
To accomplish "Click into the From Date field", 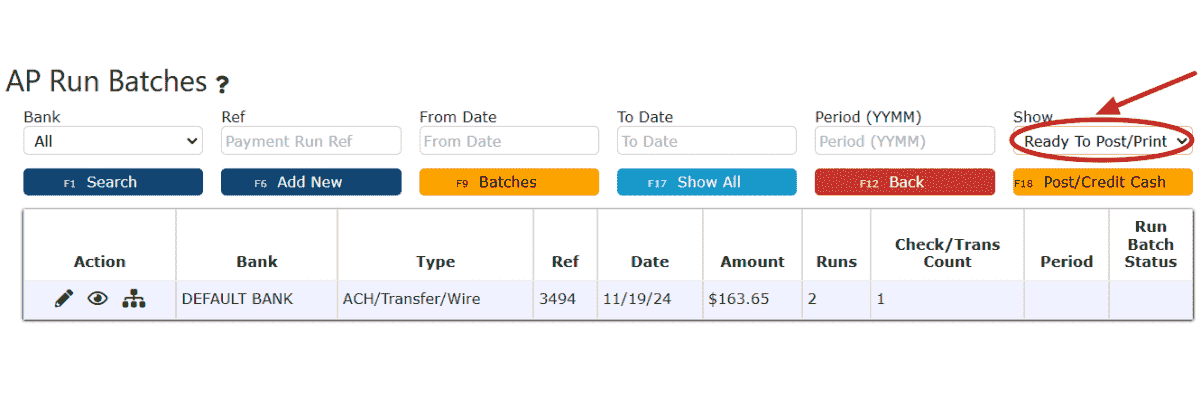I will coord(509,141).
